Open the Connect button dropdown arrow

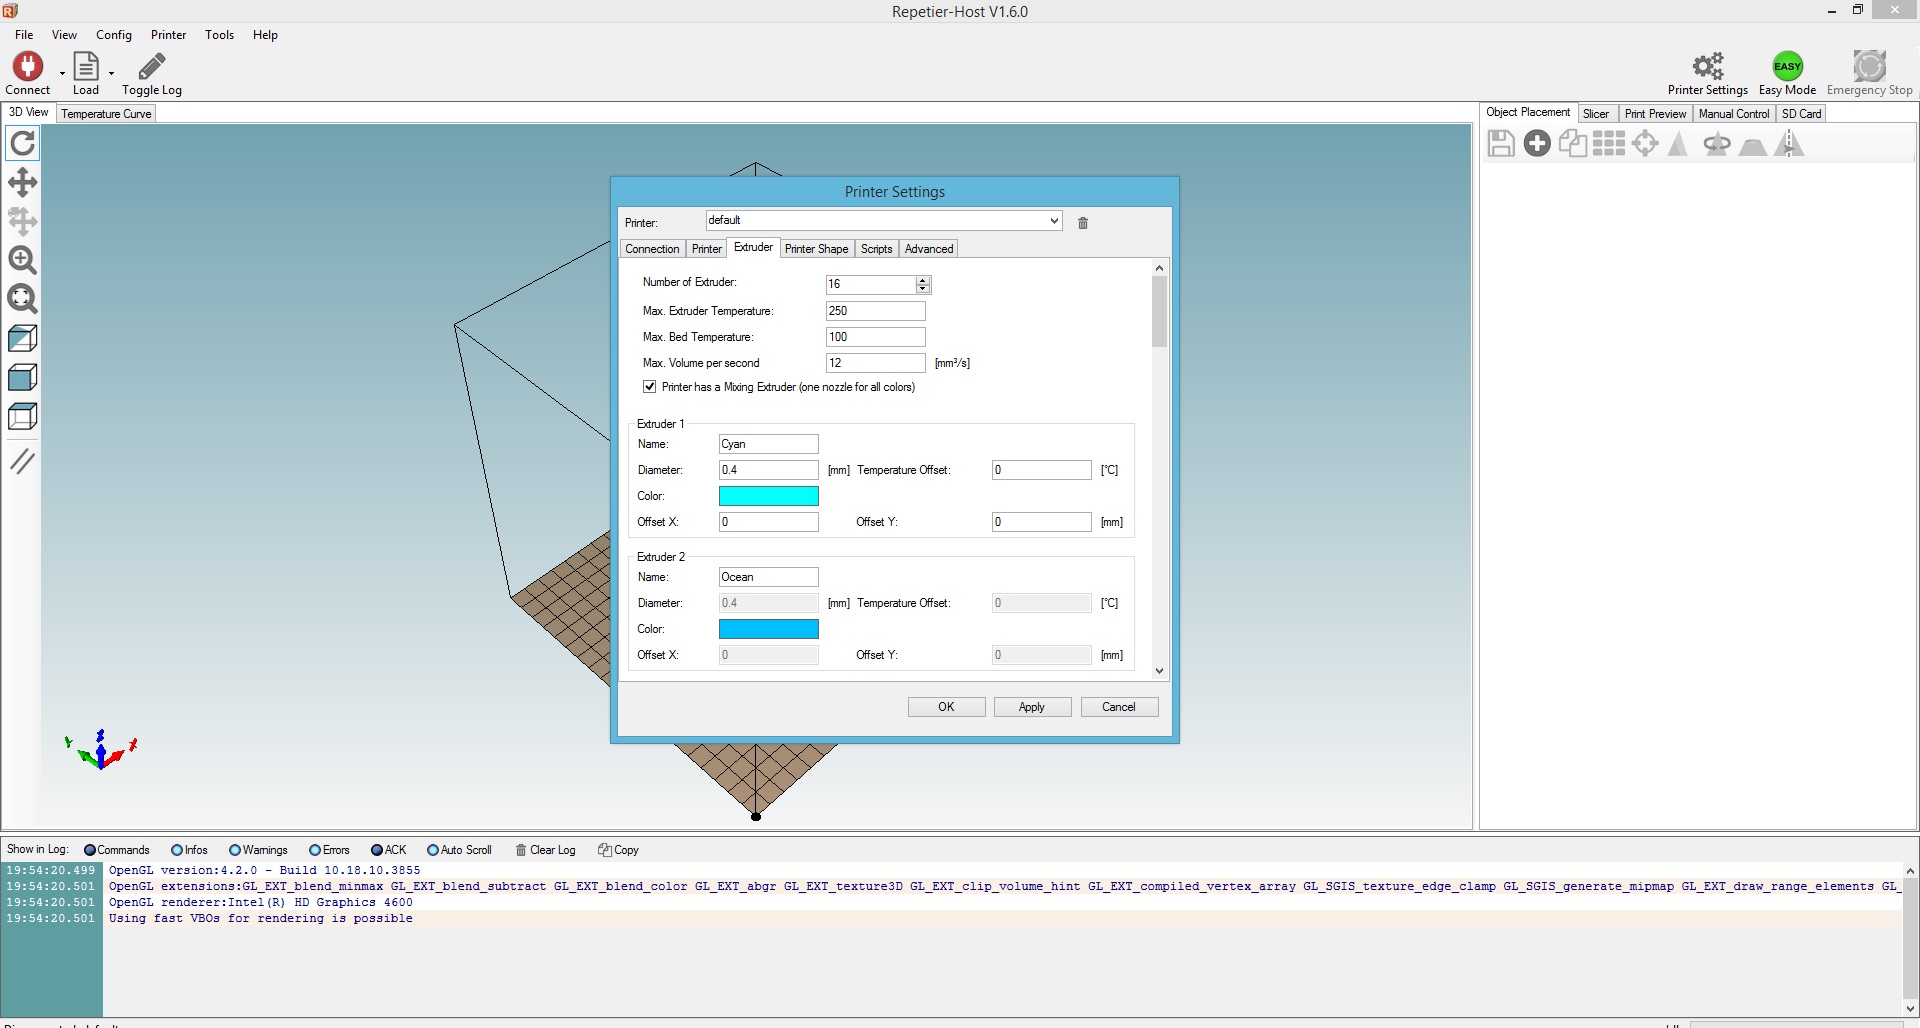[62, 73]
